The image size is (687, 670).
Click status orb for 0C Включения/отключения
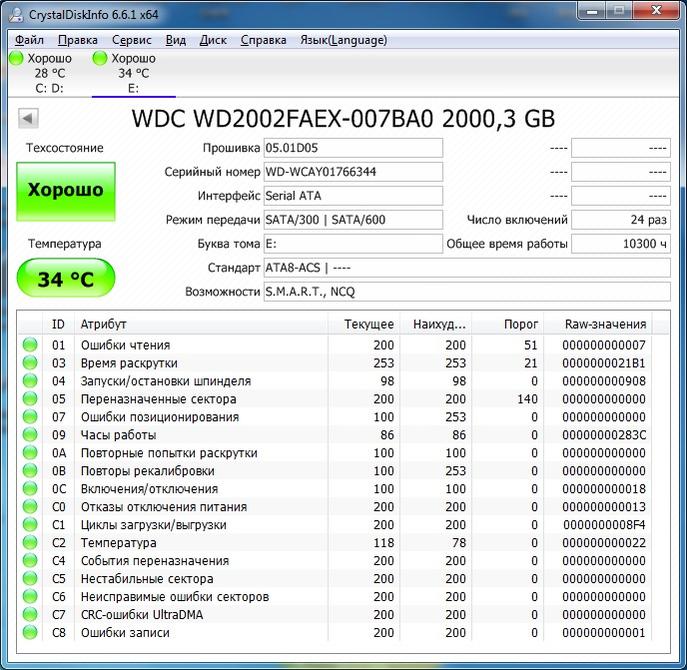pyautogui.click(x=30, y=489)
